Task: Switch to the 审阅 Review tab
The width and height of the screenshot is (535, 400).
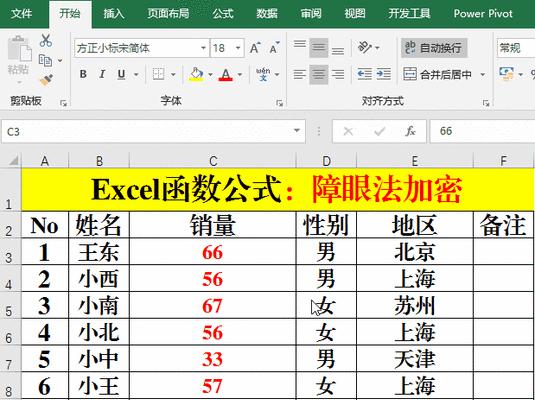Action: click(311, 14)
